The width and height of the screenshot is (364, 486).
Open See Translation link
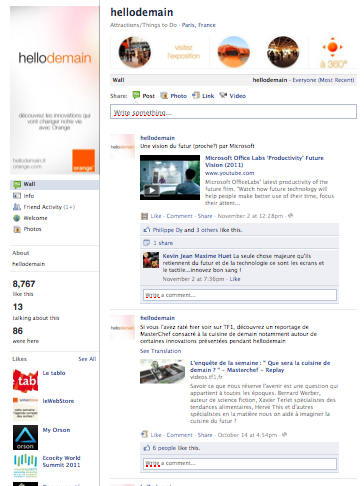point(160,351)
